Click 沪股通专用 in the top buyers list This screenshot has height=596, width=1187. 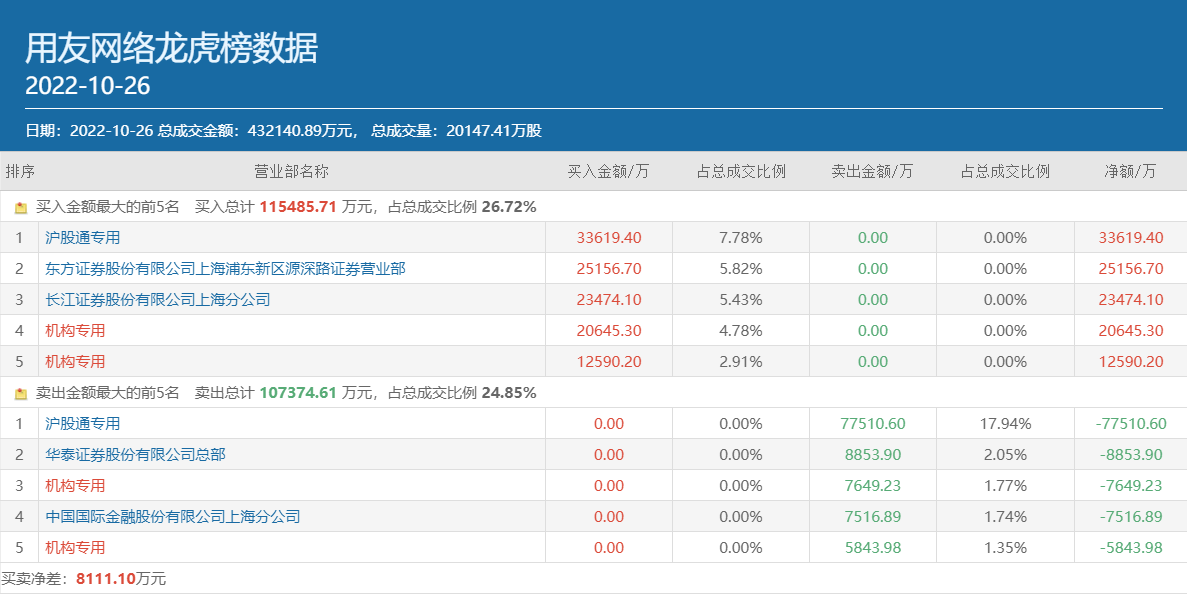coord(82,238)
